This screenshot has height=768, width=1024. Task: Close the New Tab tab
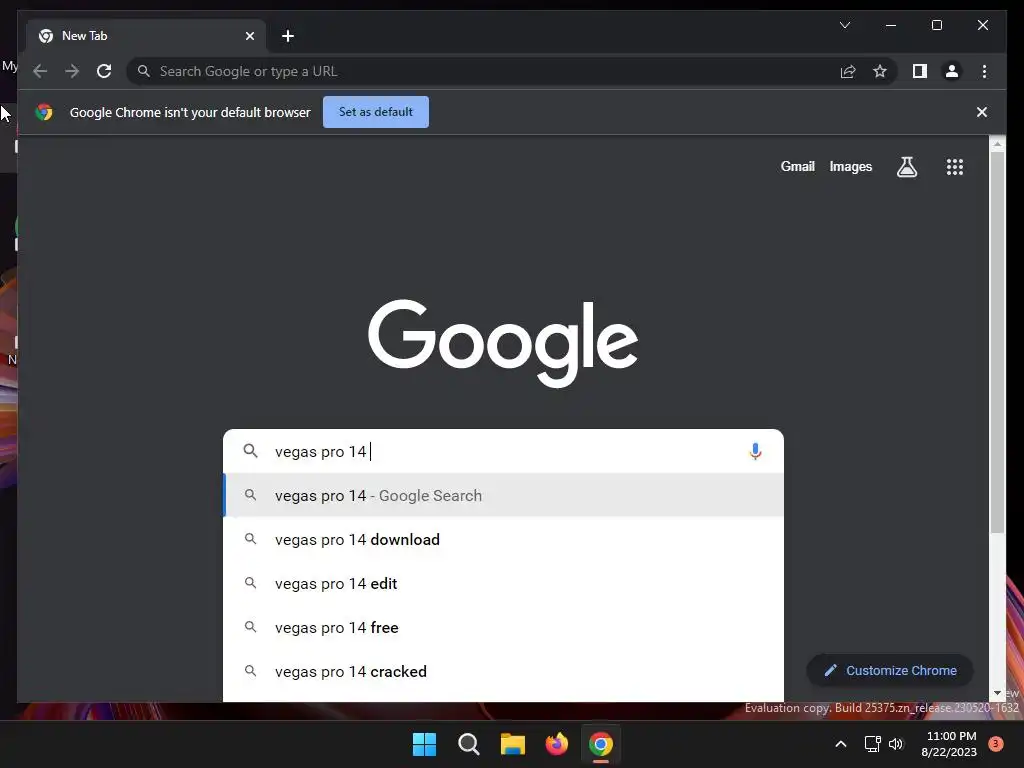point(249,36)
